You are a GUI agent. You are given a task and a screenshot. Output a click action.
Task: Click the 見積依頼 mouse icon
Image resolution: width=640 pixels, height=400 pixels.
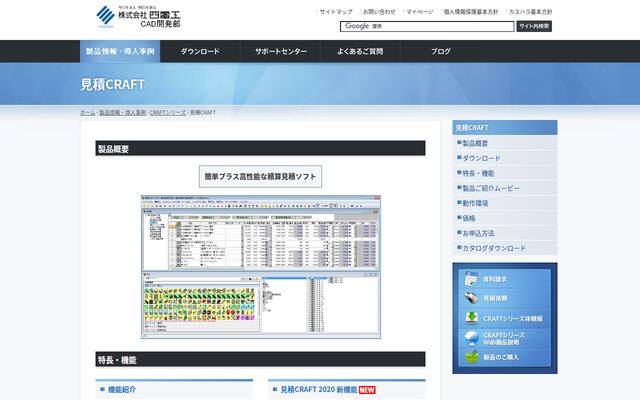click(471, 298)
